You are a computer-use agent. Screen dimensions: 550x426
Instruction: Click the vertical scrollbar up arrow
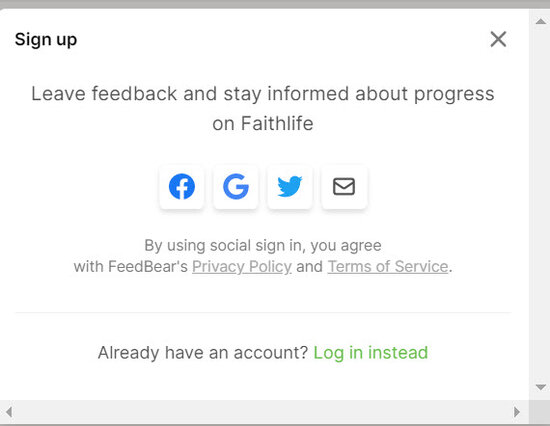click(x=541, y=21)
